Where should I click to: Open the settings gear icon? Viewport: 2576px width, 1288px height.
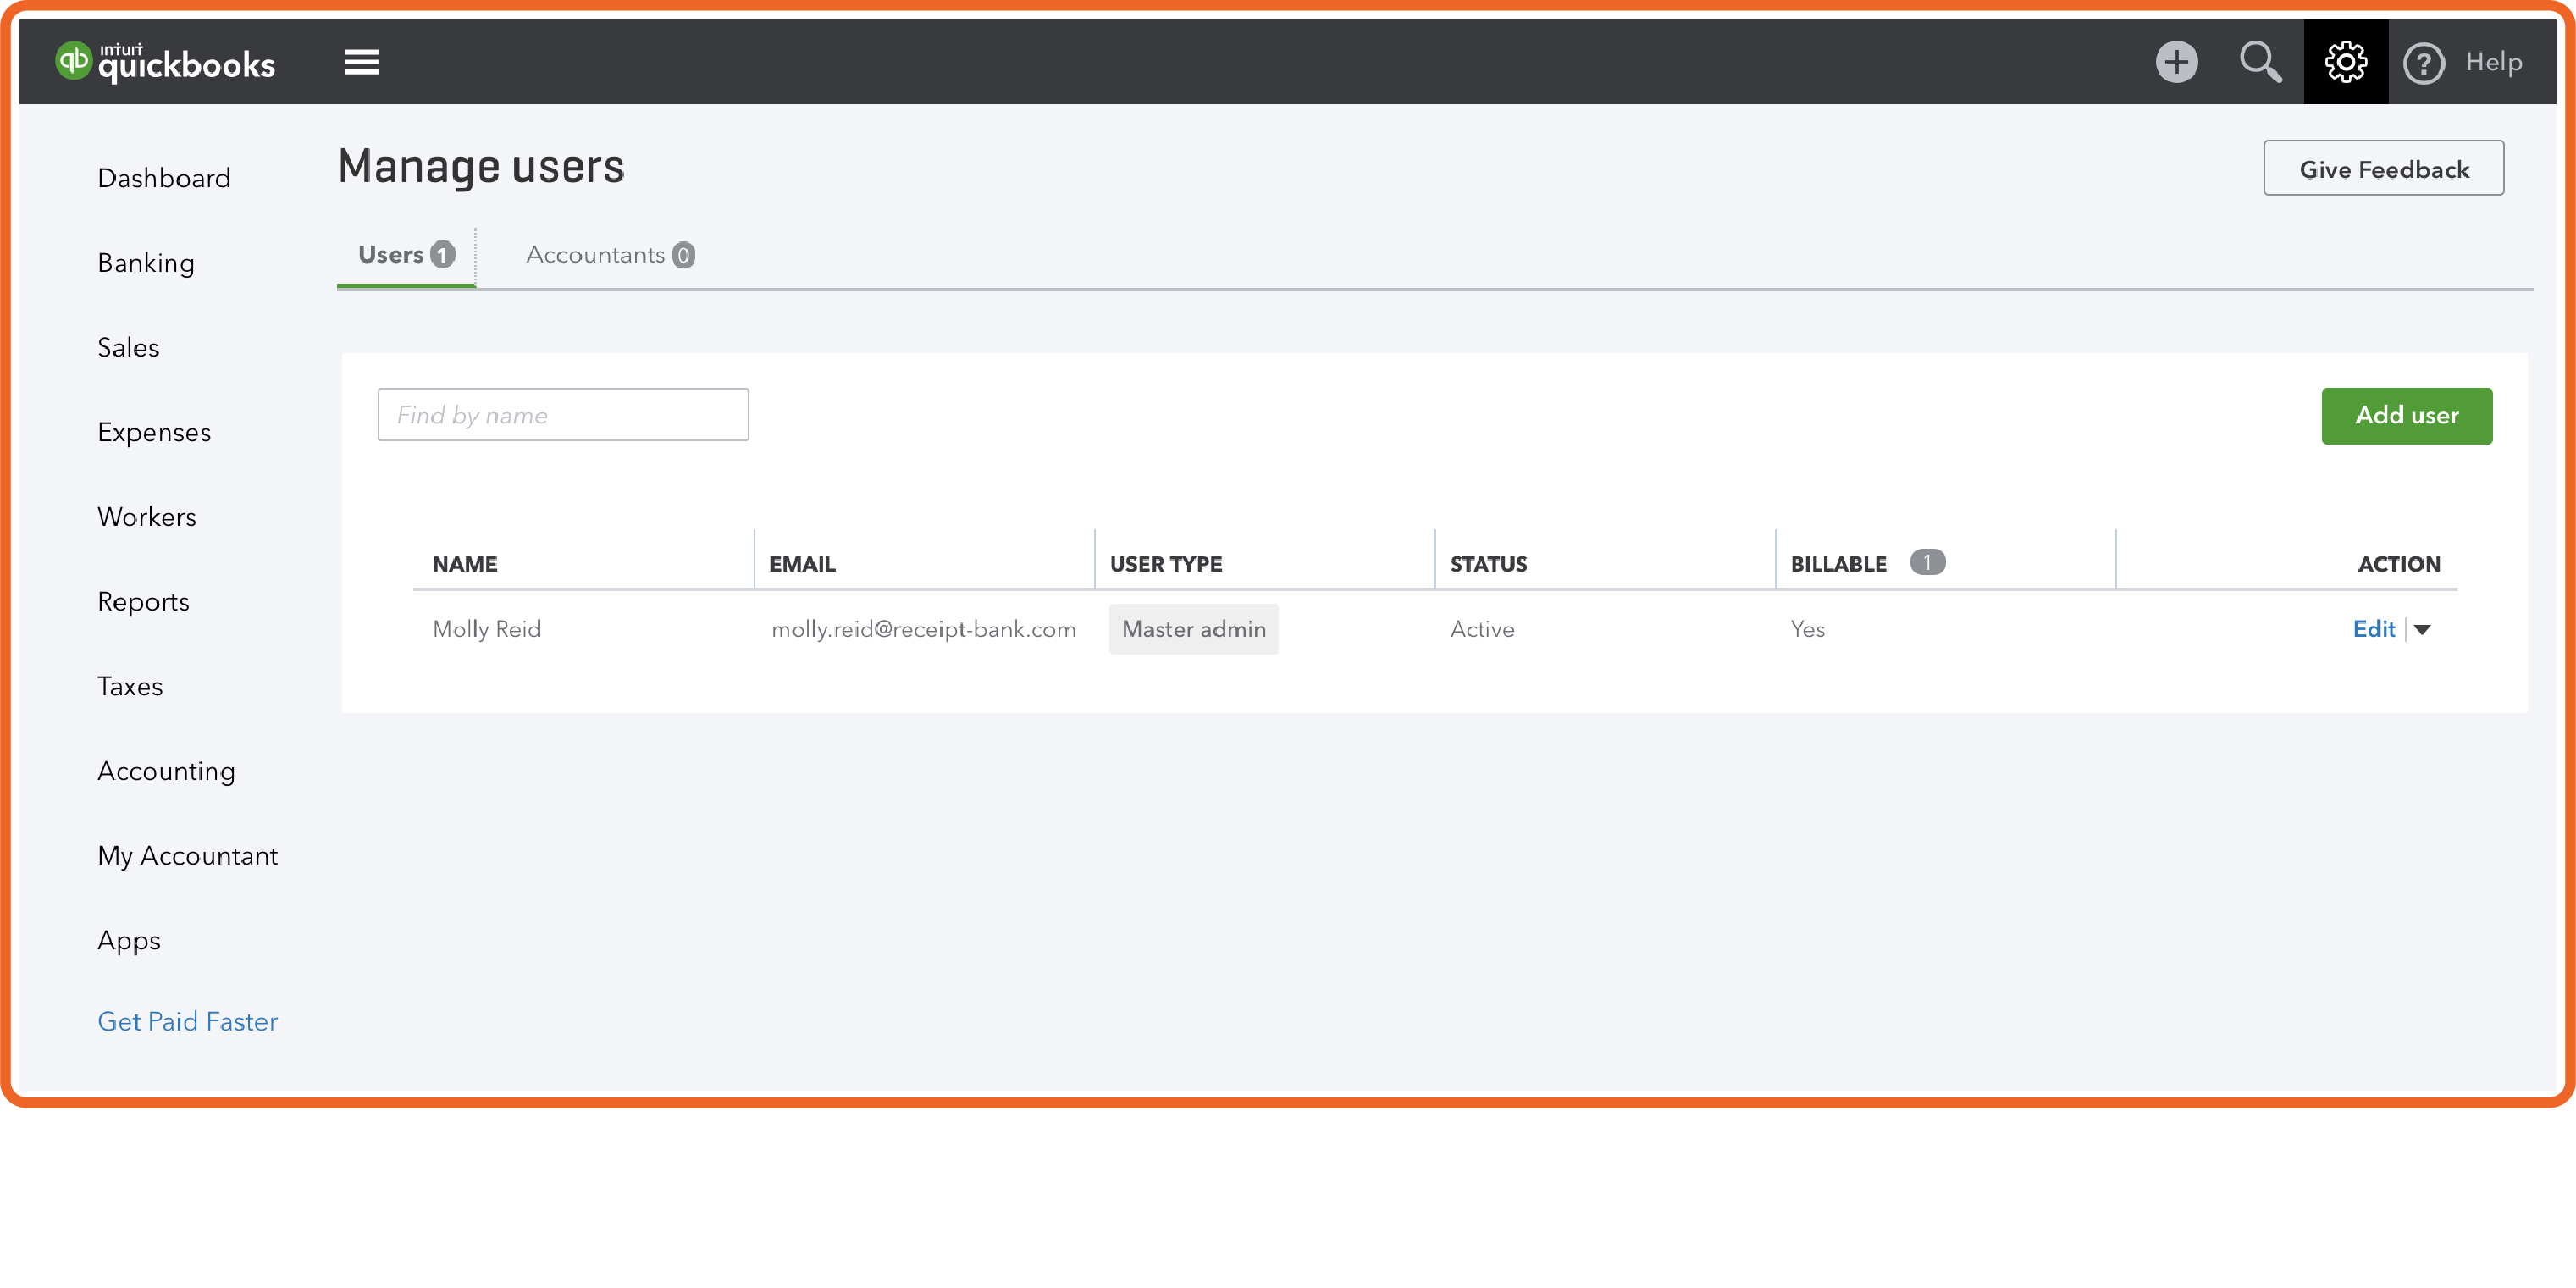pos(2345,62)
